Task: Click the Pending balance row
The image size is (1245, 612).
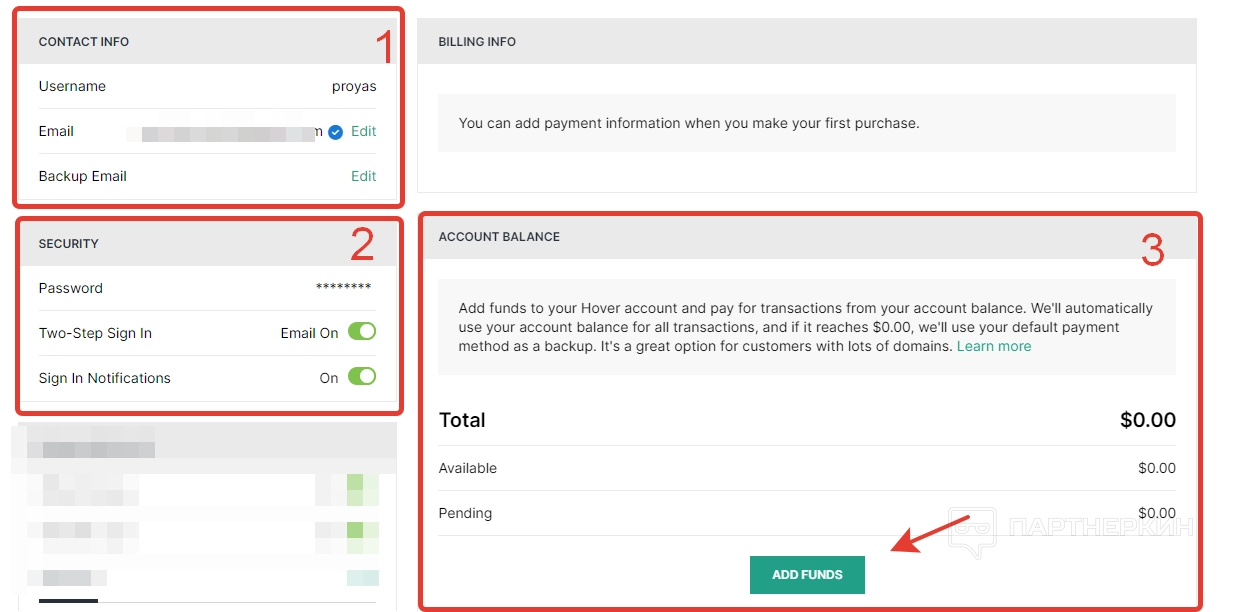Action: 806,513
